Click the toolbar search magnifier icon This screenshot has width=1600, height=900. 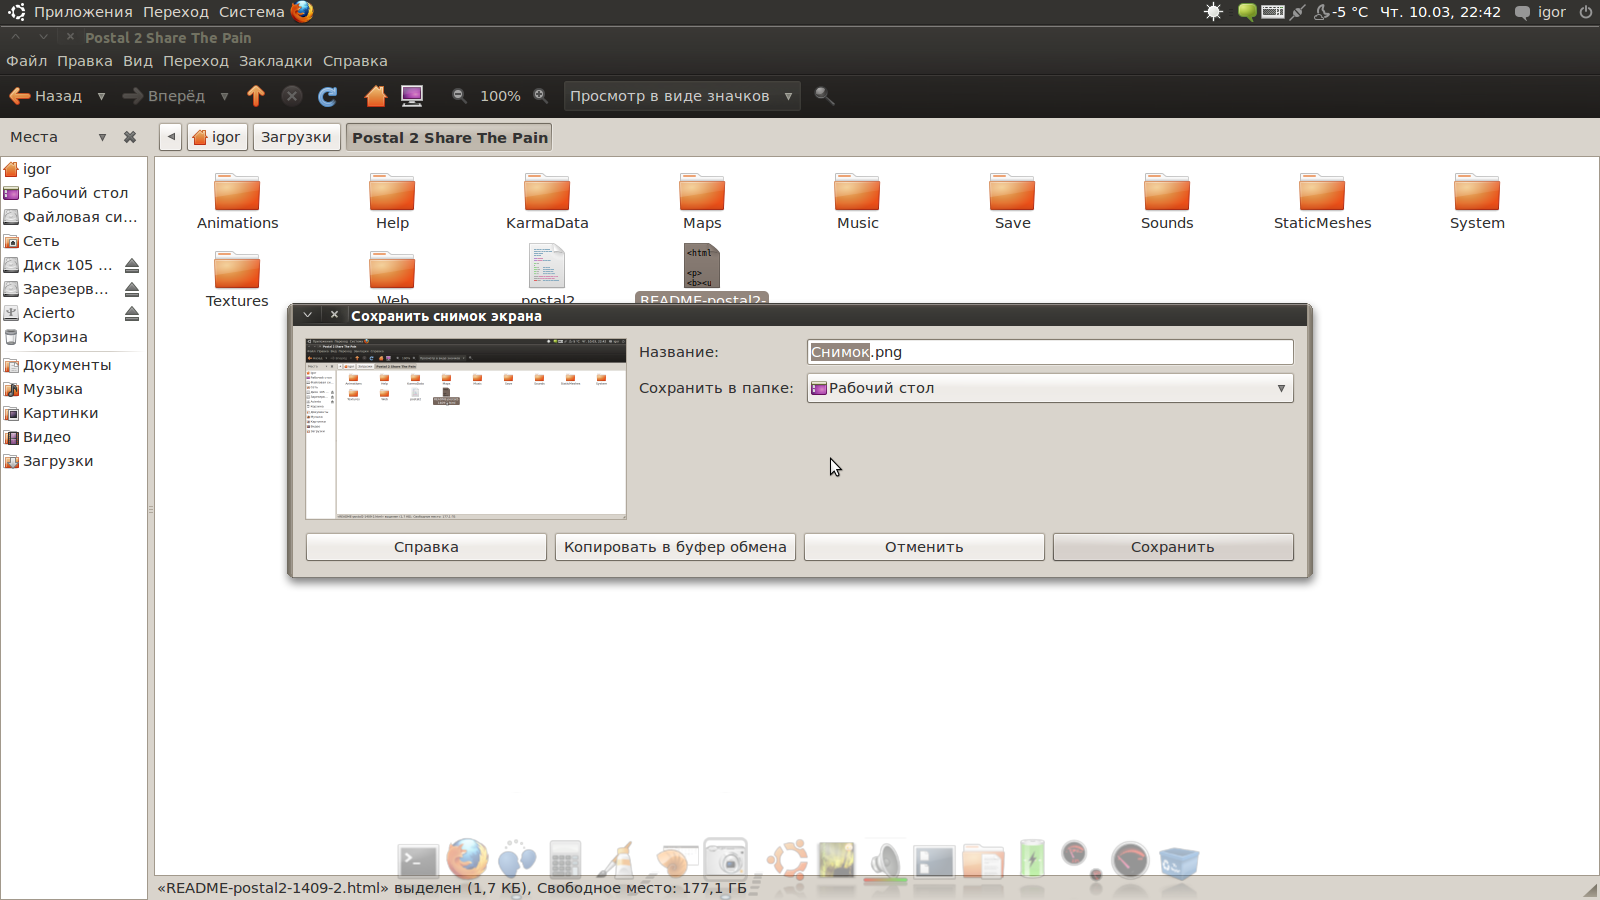point(824,96)
